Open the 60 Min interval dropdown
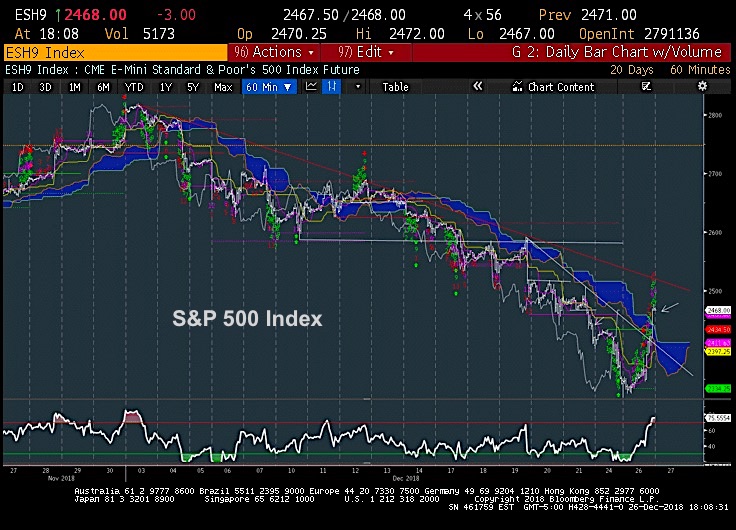736x530 pixels. tap(269, 87)
